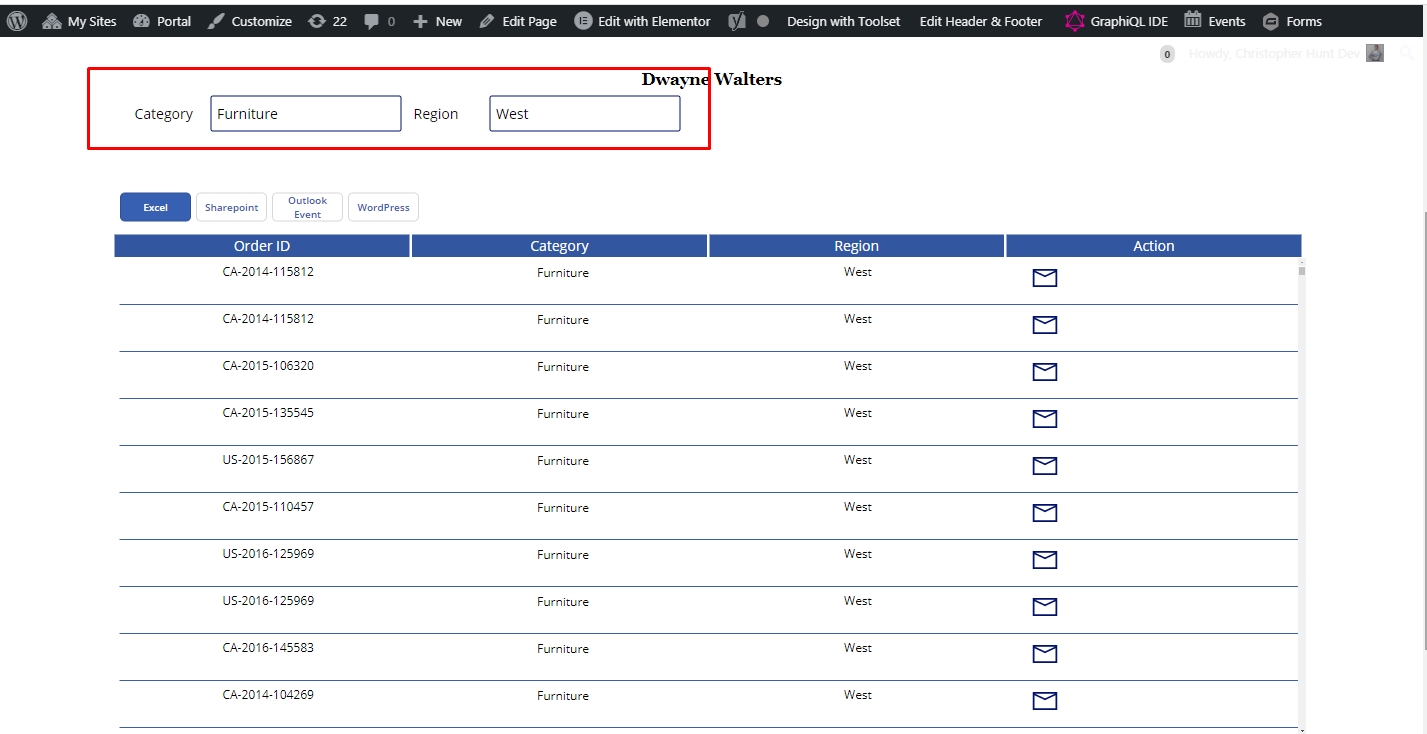The height and width of the screenshot is (734, 1427).
Task: Click the mail icon for CA-2016-145583
Action: [1045, 654]
